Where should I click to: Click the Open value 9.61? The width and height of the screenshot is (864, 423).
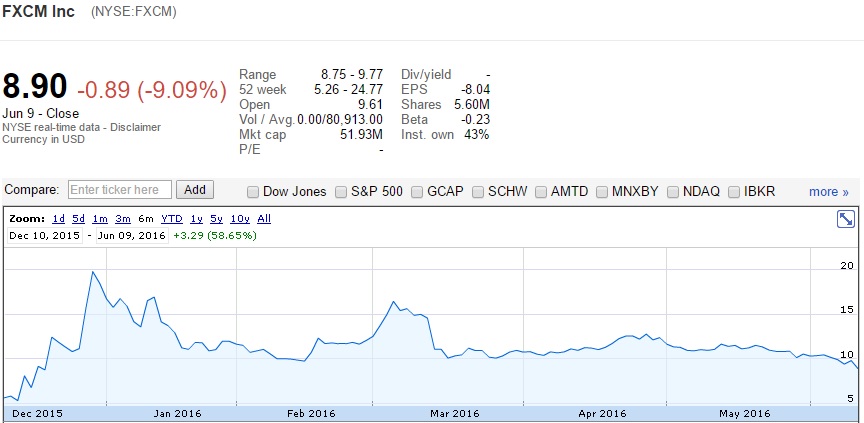pyautogui.click(x=370, y=105)
